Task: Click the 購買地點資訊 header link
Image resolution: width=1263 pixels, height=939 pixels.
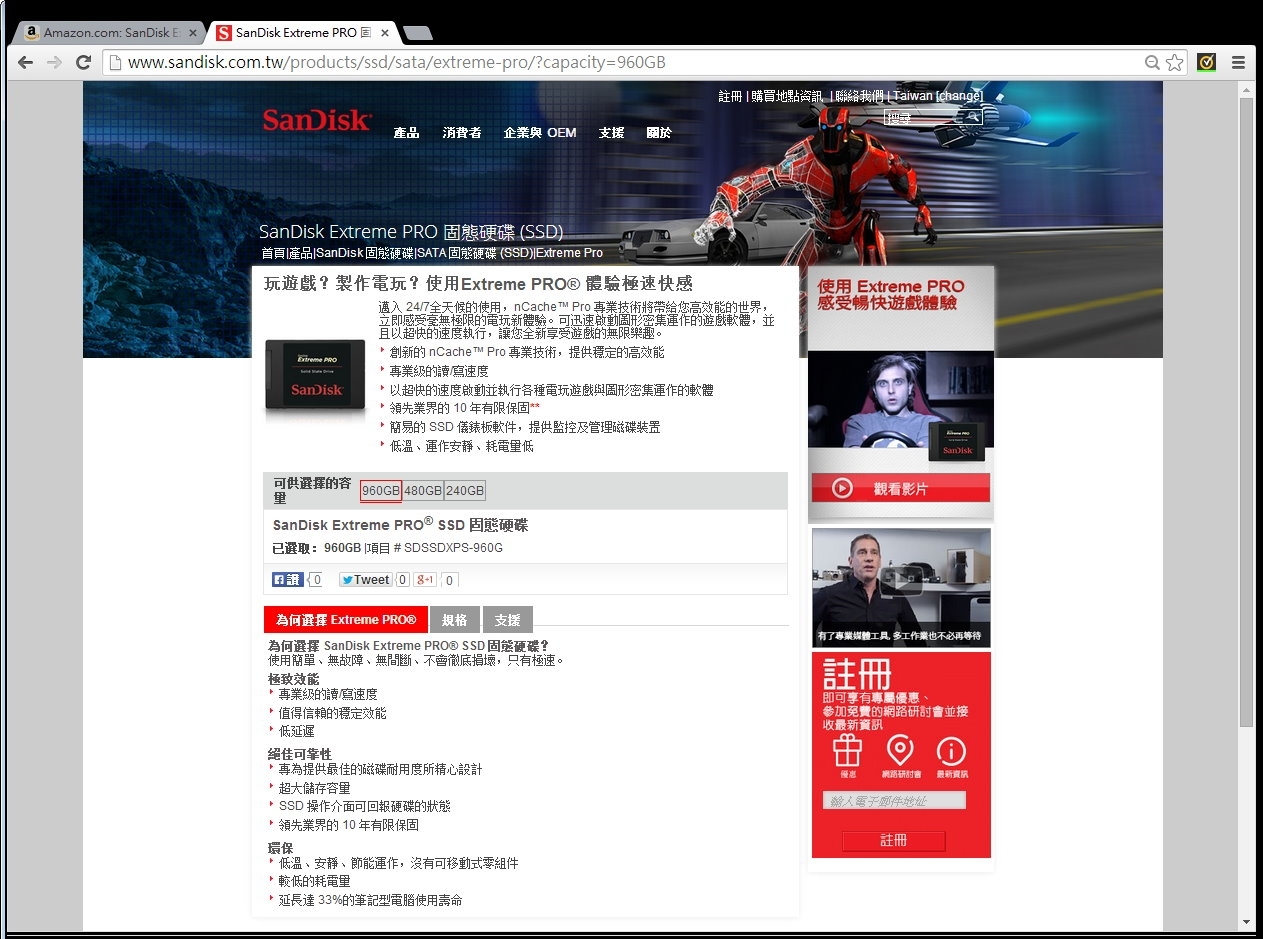Action: (x=788, y=96)
